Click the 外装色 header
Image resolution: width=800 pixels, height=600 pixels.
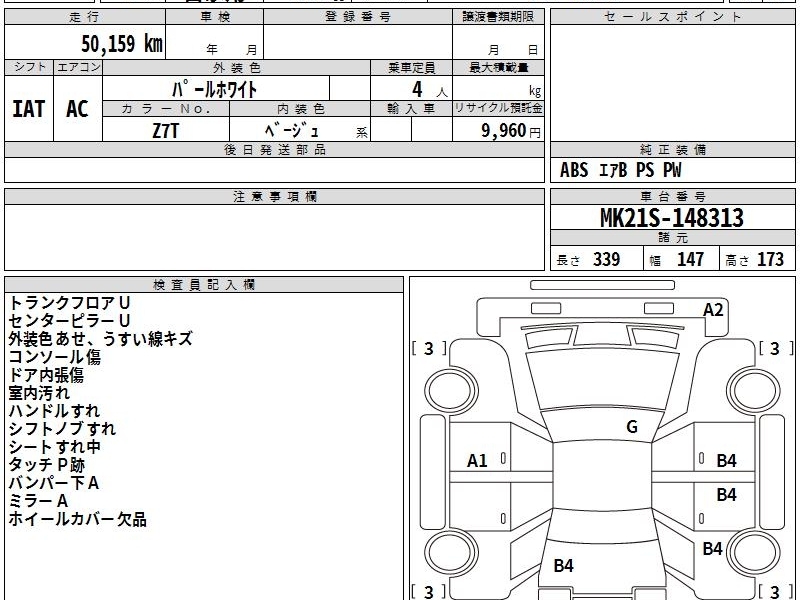click(x=236, y=67)
